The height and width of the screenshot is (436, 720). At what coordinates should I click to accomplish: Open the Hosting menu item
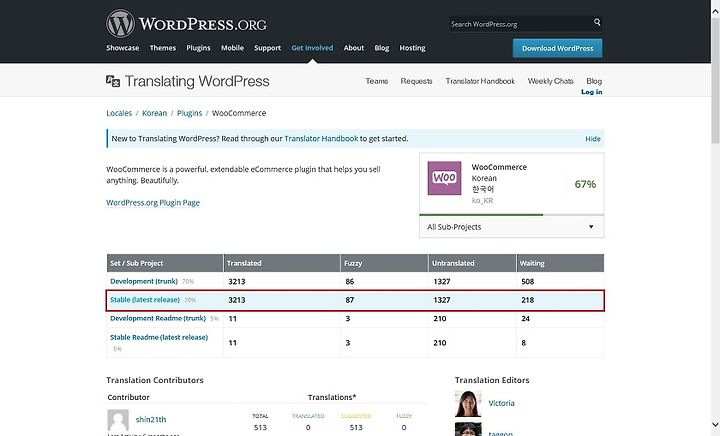(412, 48)
